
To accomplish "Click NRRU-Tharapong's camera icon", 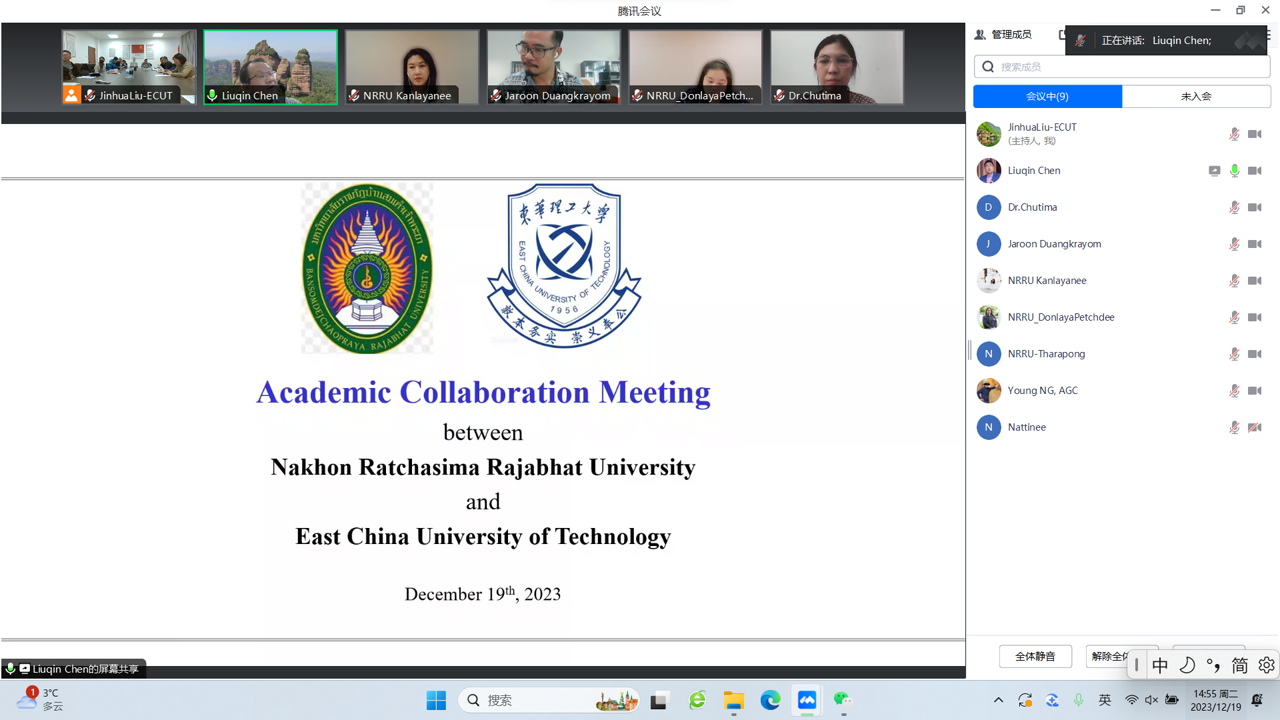I will click(x=1255, y=354).
